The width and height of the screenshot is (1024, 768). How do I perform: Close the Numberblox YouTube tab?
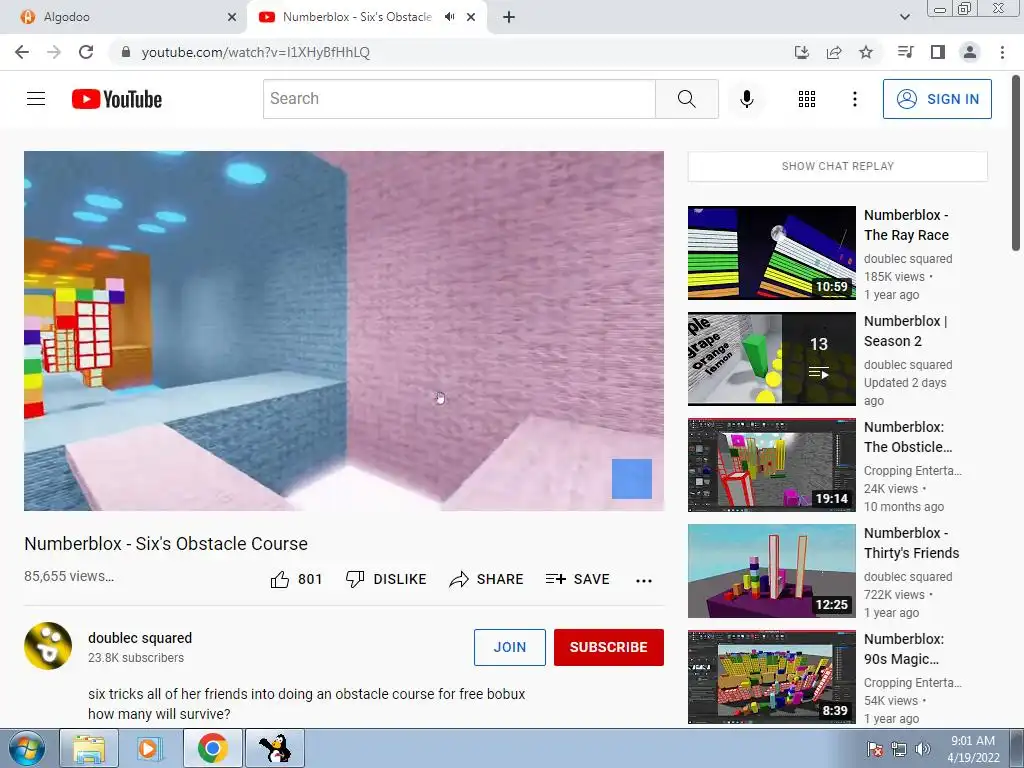point(471,17)
